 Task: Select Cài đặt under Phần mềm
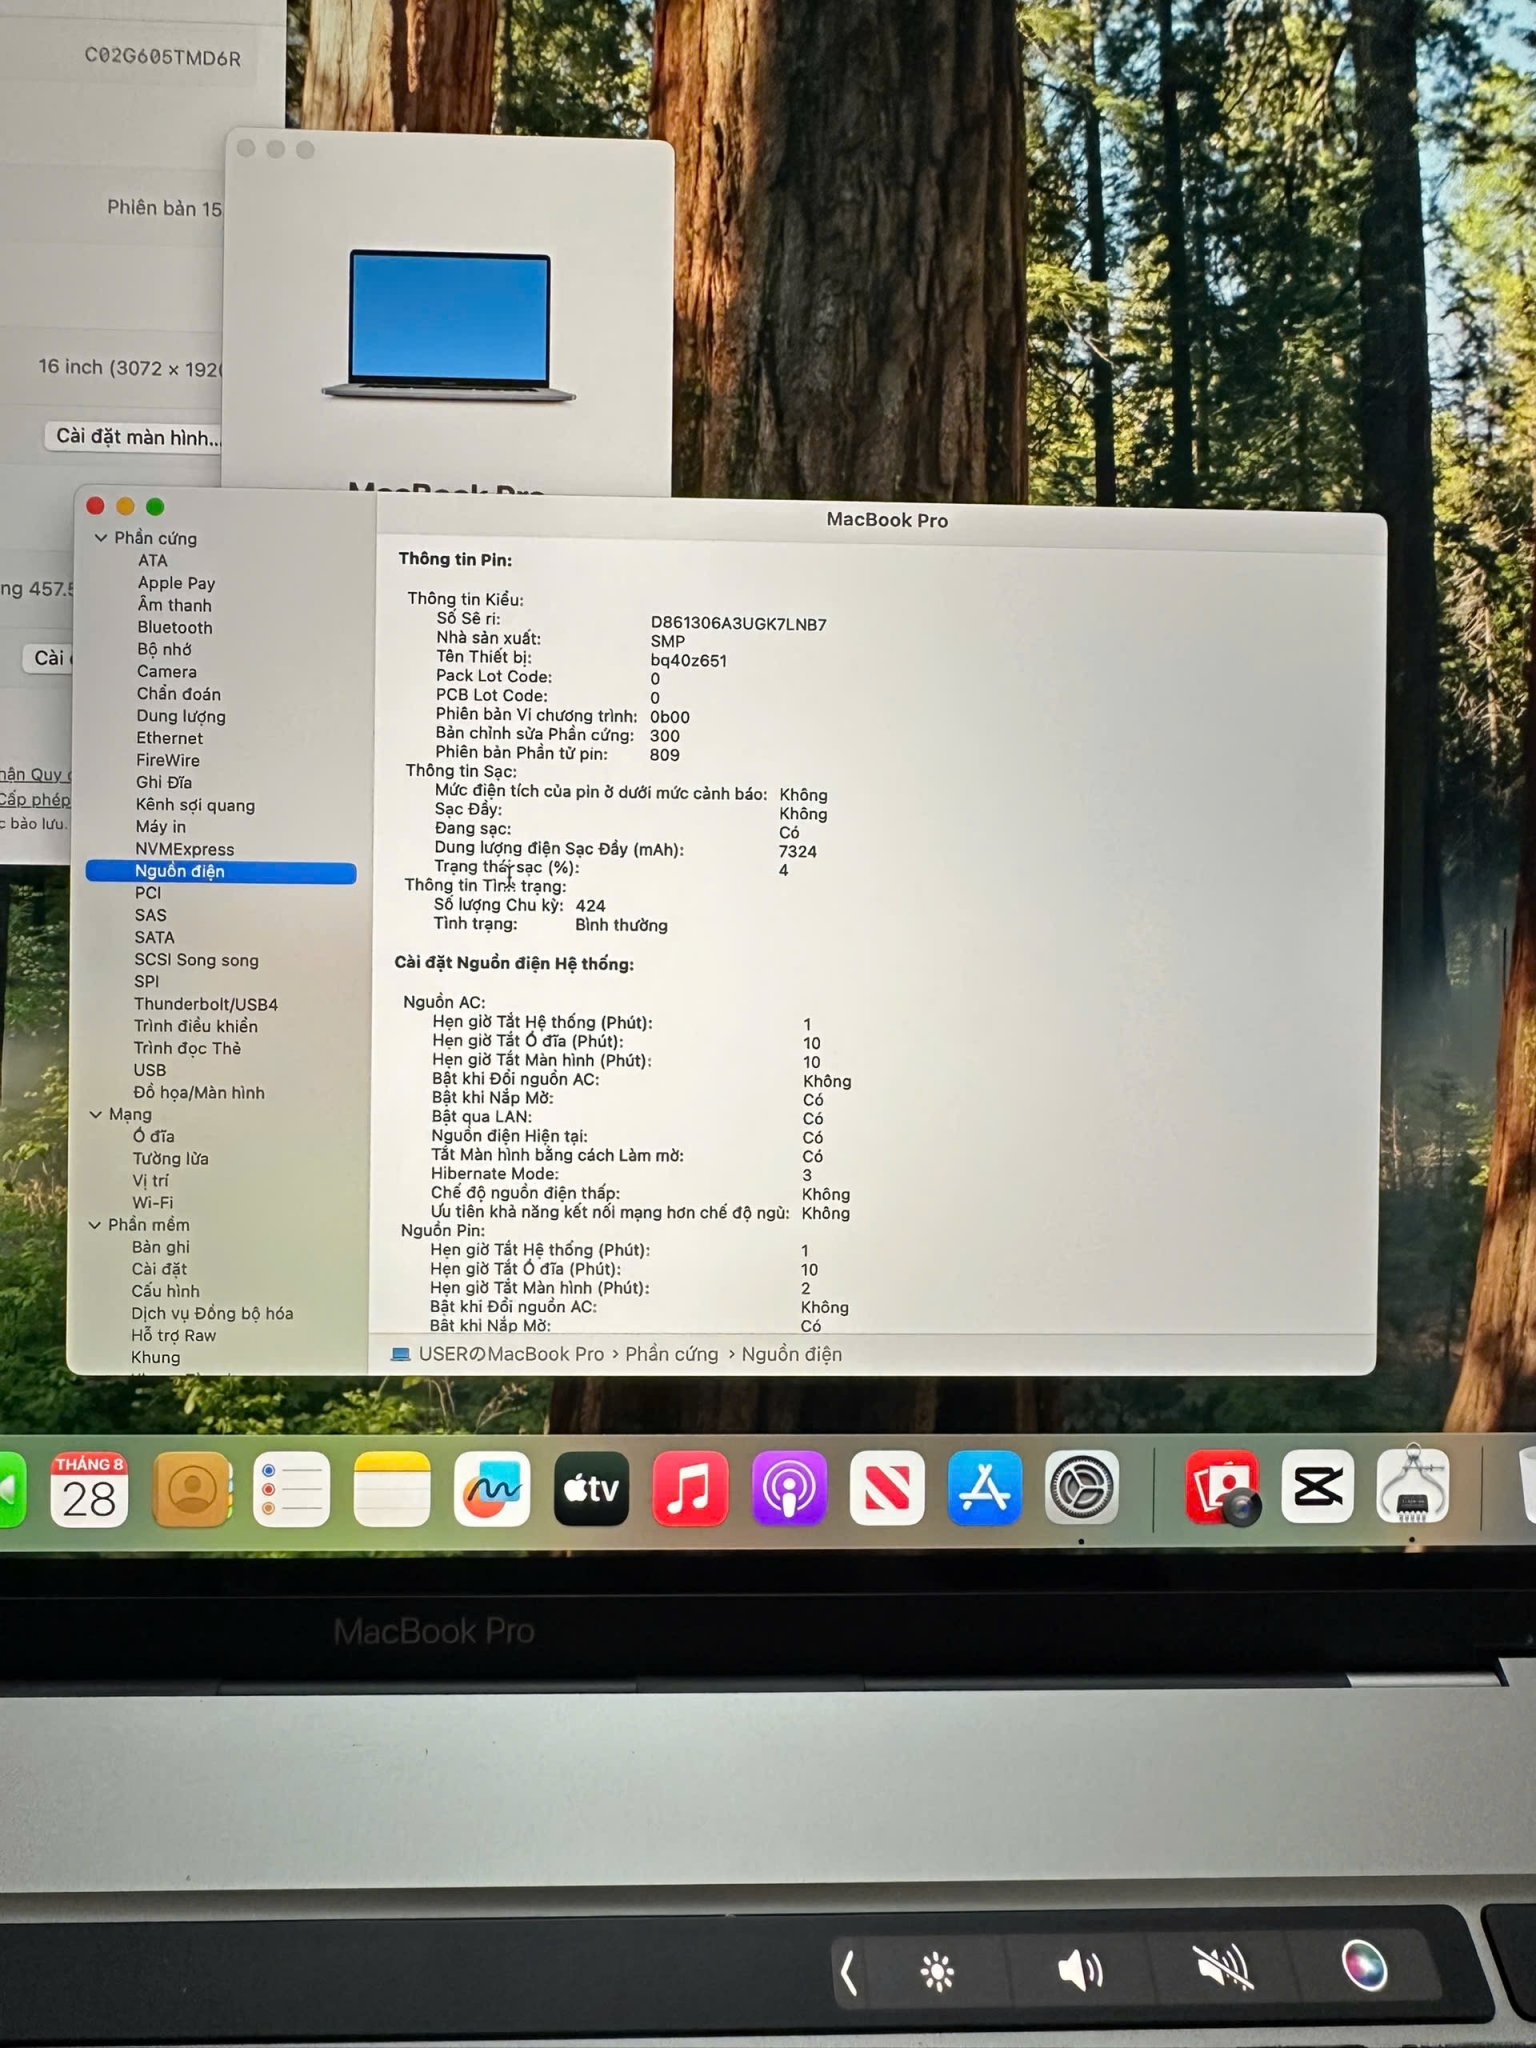pyautogui.click(x=160, y=1269)
